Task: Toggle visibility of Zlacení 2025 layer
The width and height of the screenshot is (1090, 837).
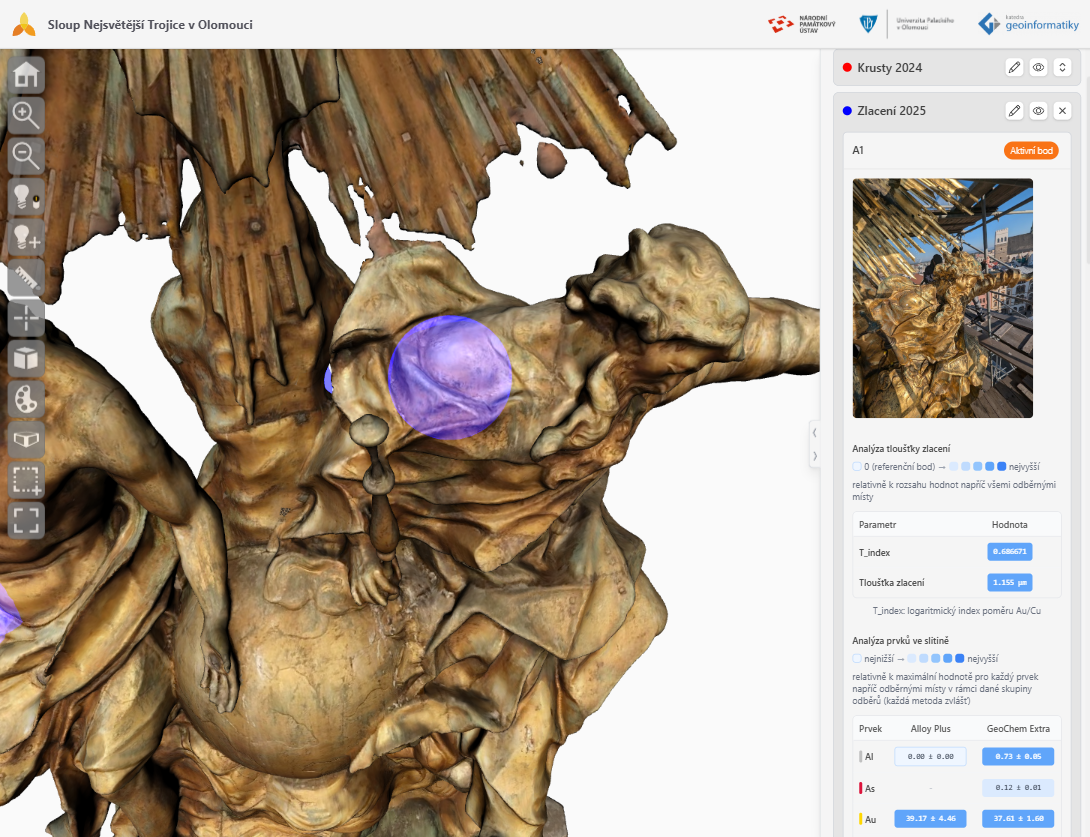Action: click(x=1038, y=111)
